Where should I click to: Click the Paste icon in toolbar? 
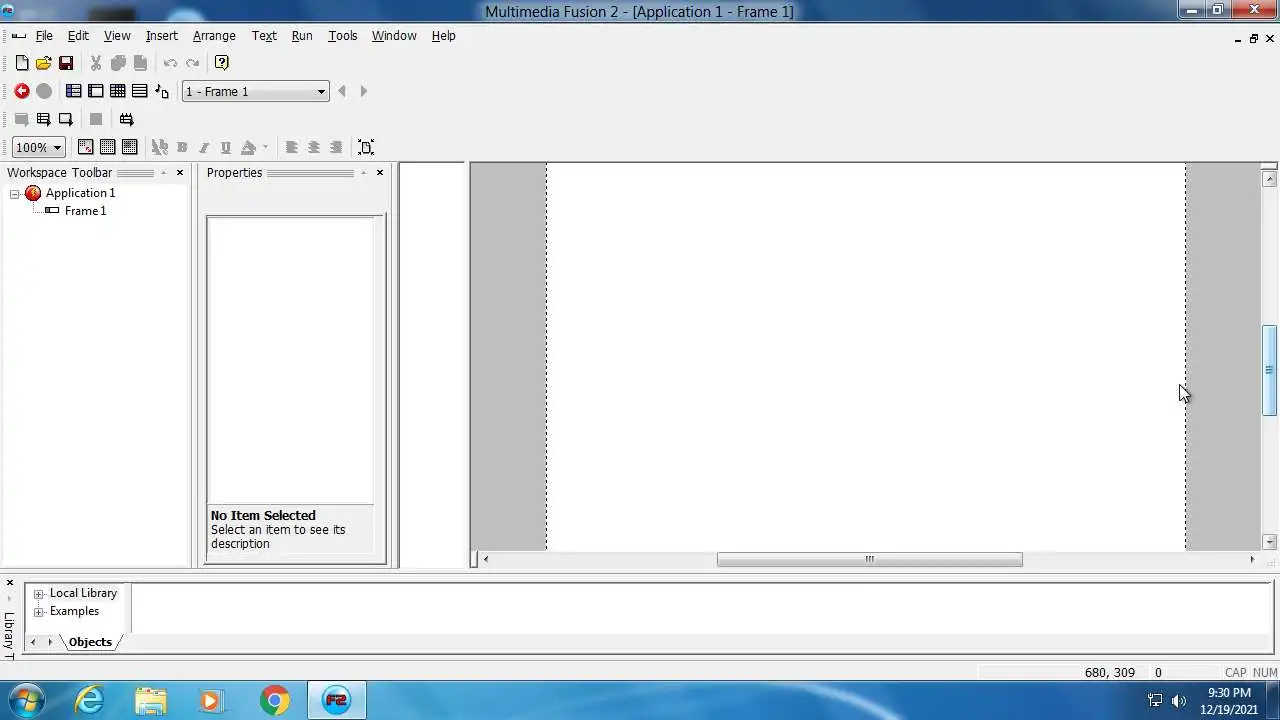coord(140,63)
